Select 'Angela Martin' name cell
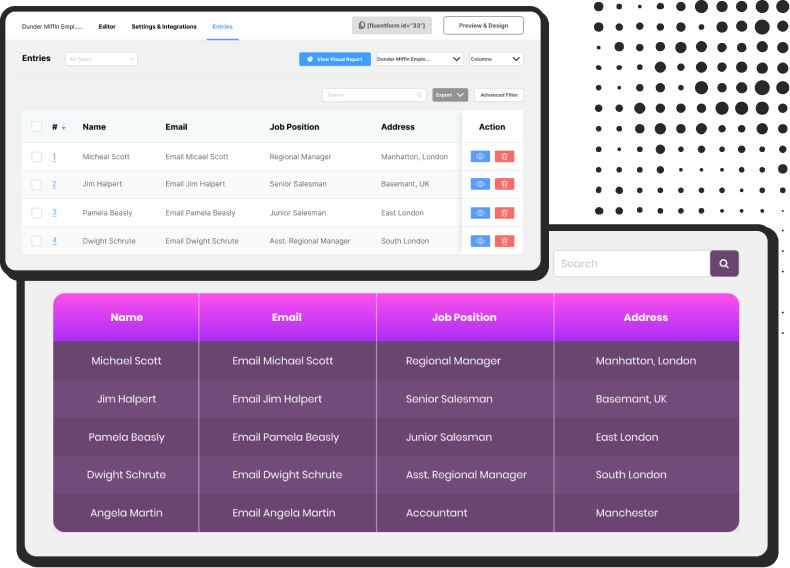The height and width of the screenshot is (568, 790). (126, 513)
